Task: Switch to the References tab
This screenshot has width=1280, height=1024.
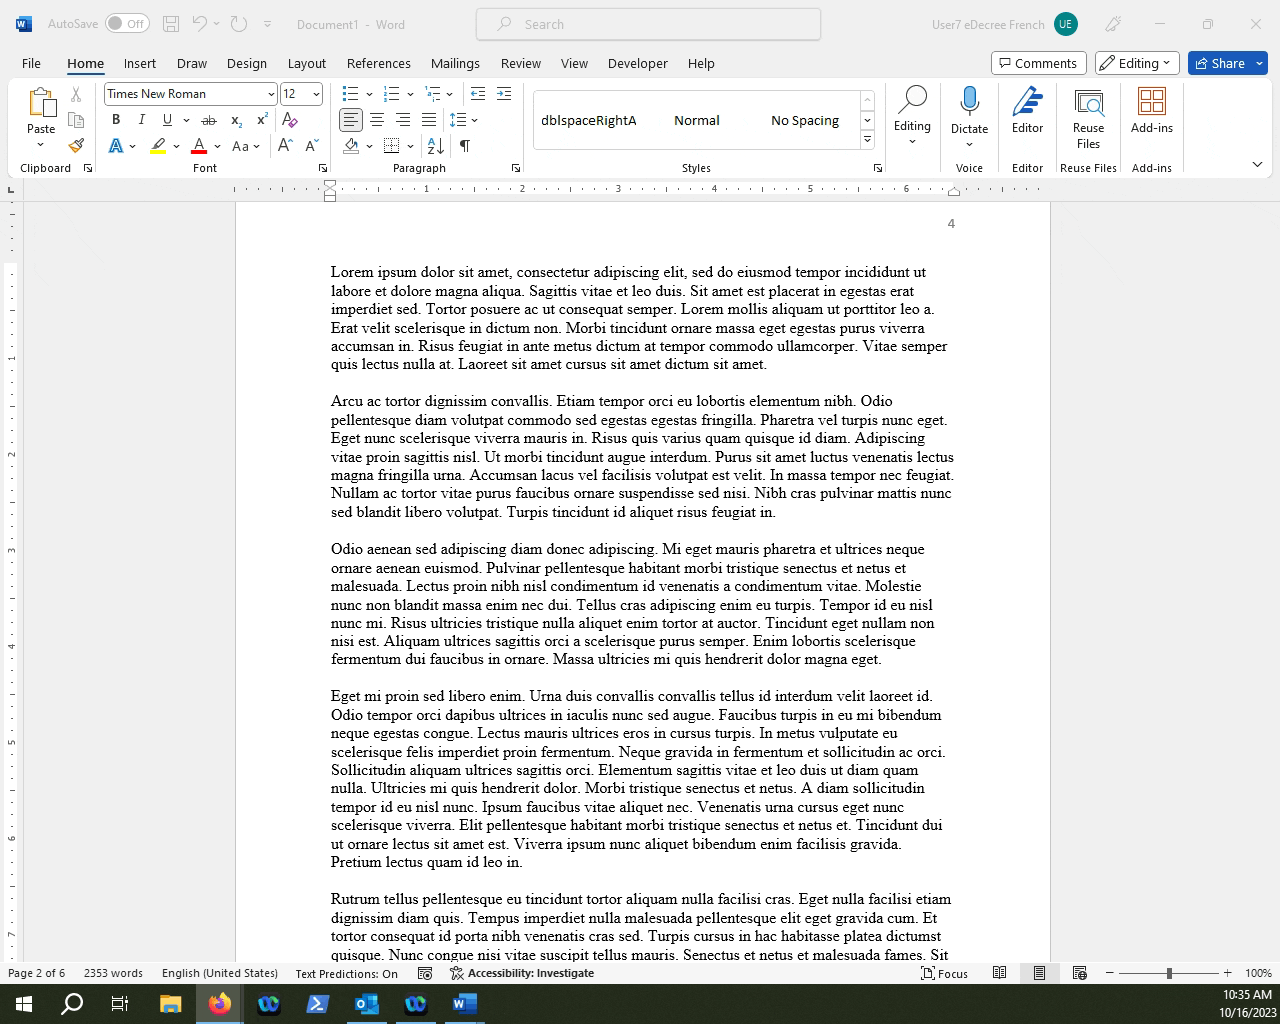Action: 378,63
